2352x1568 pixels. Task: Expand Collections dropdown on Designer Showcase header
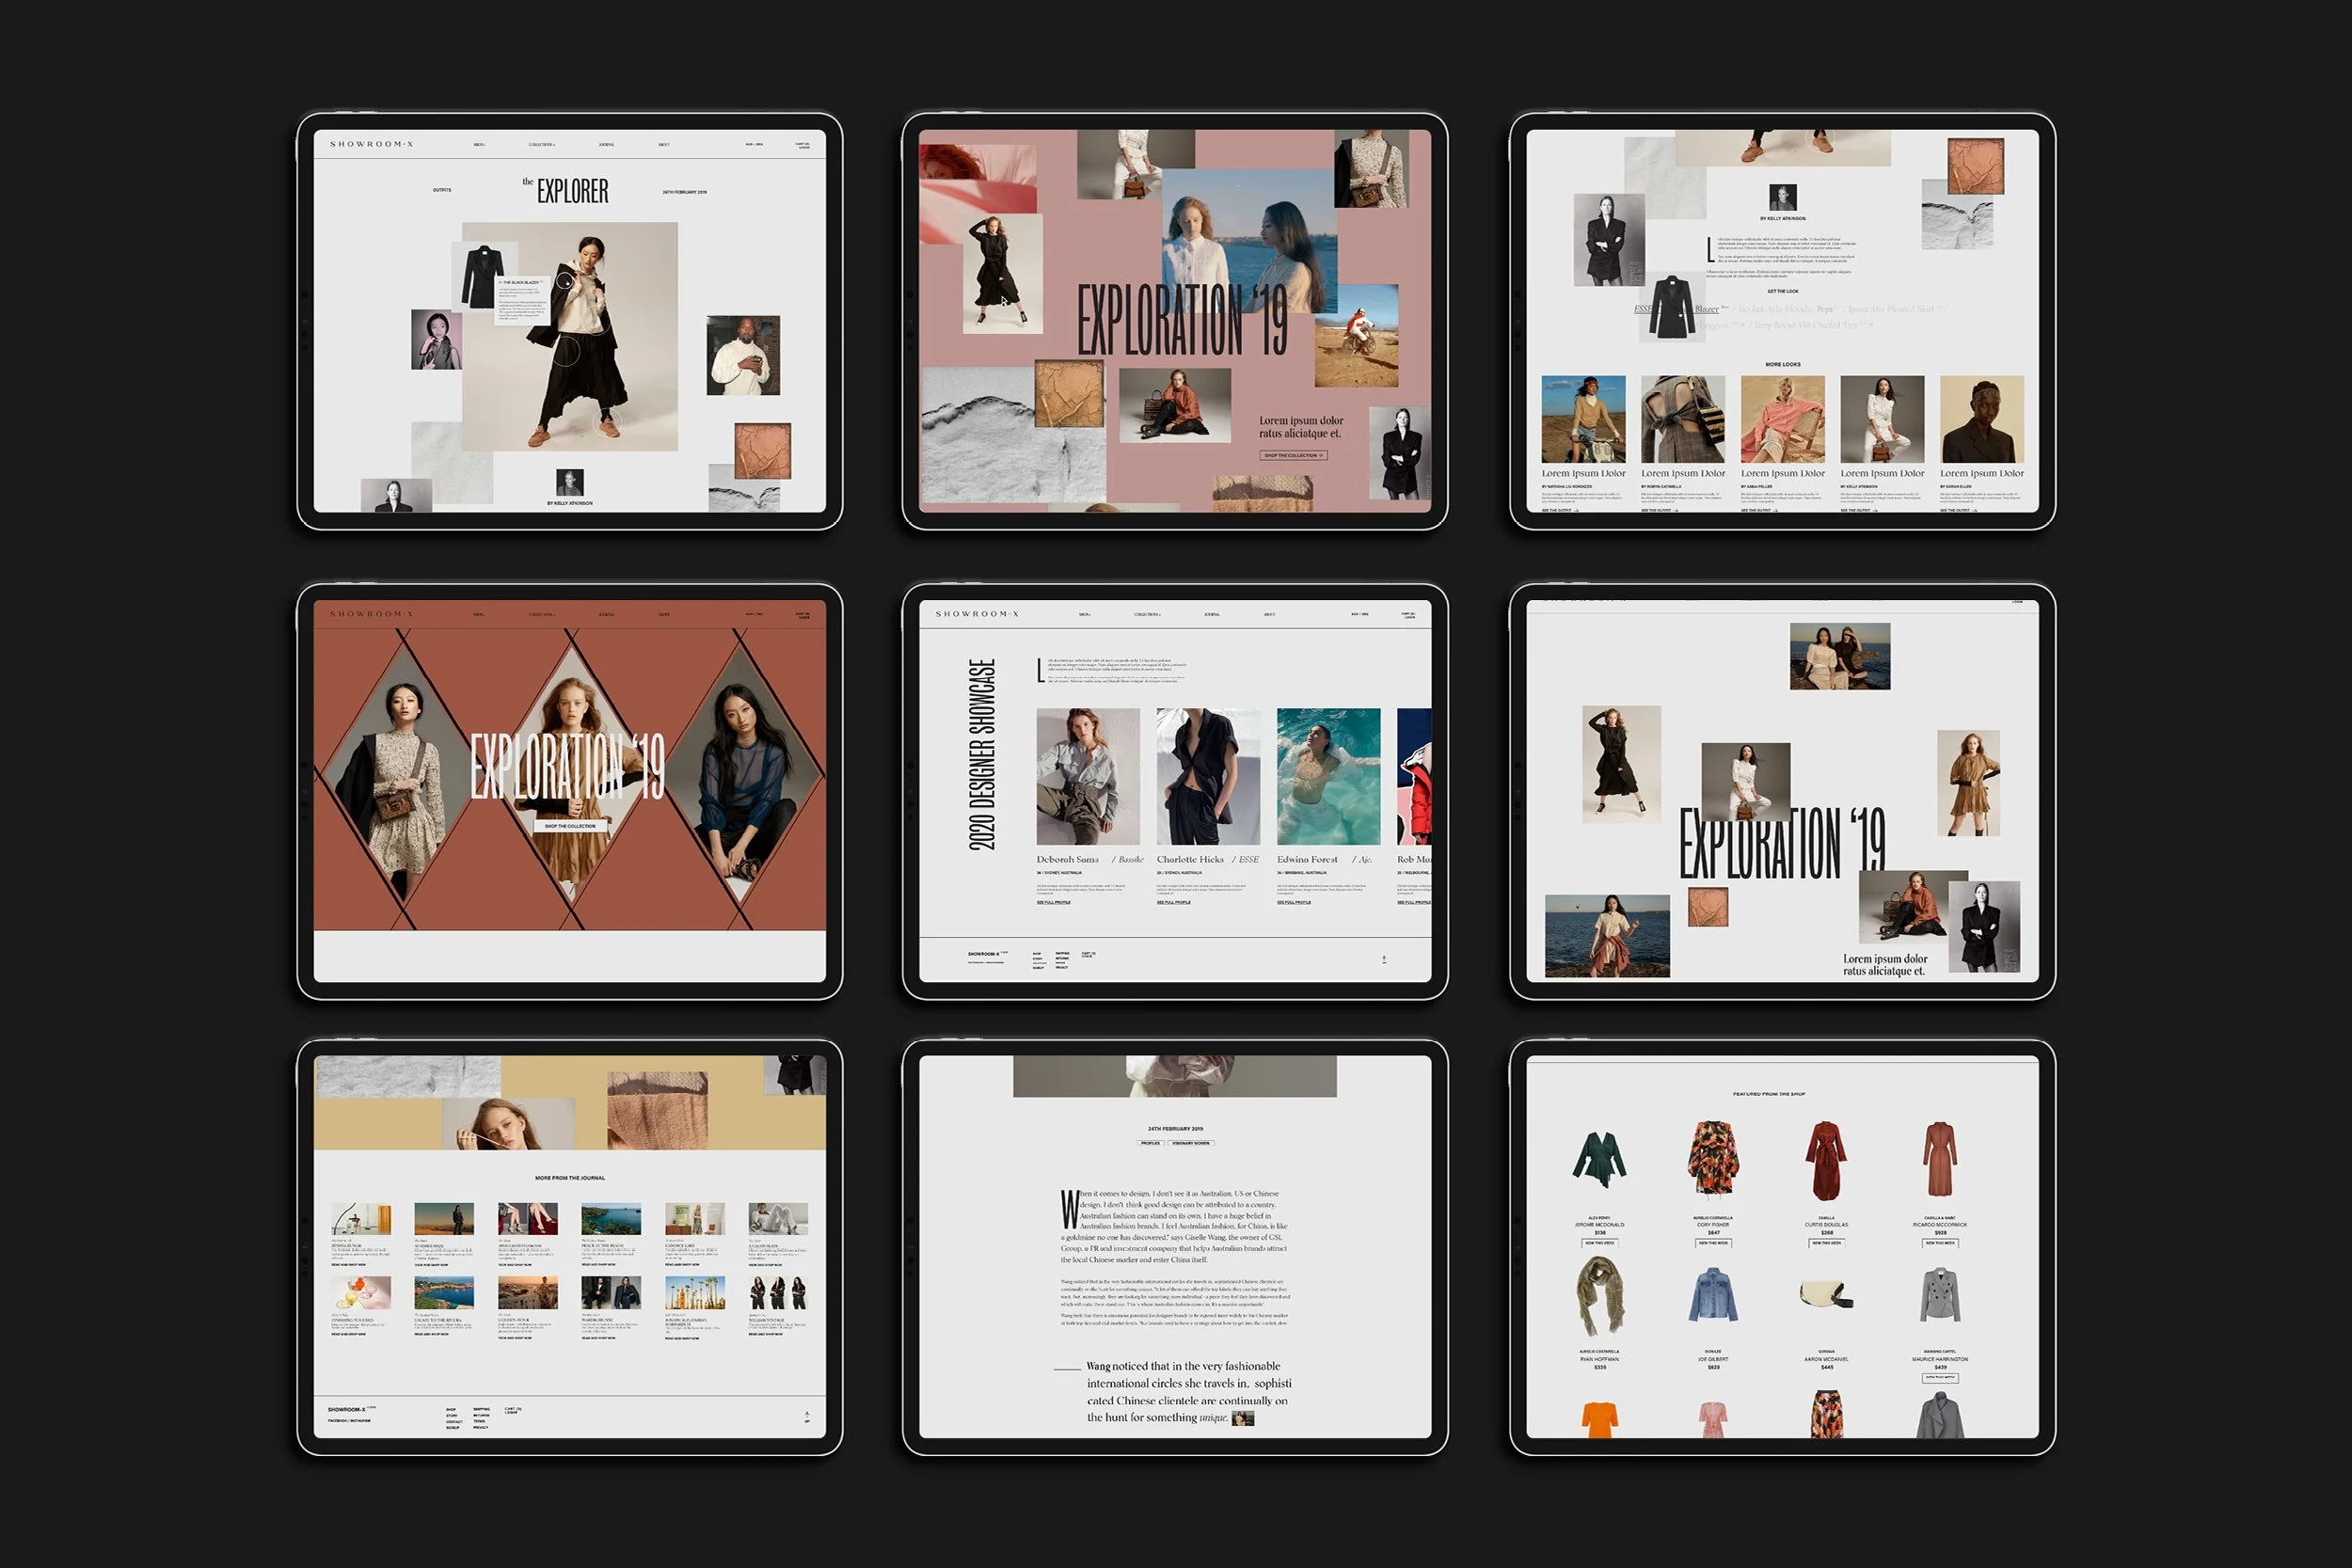1147,615
